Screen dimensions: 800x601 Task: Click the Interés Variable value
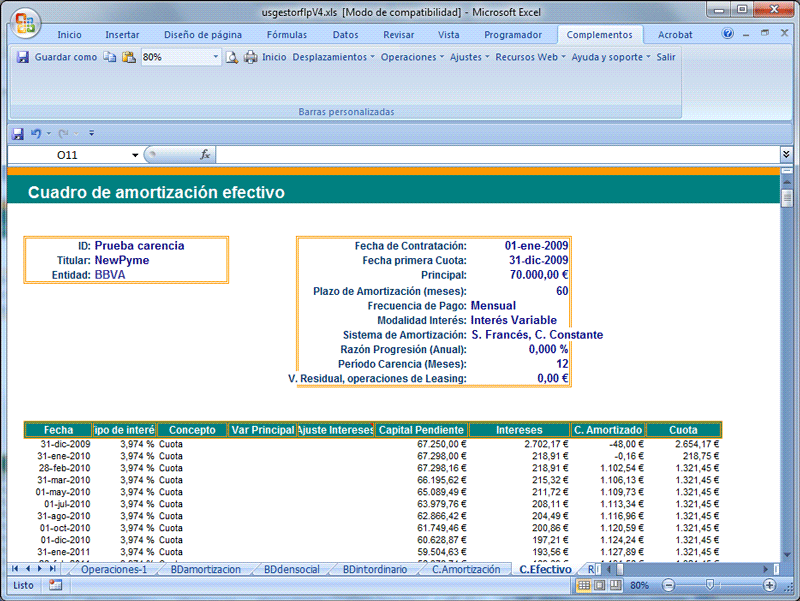coord(513,320)
